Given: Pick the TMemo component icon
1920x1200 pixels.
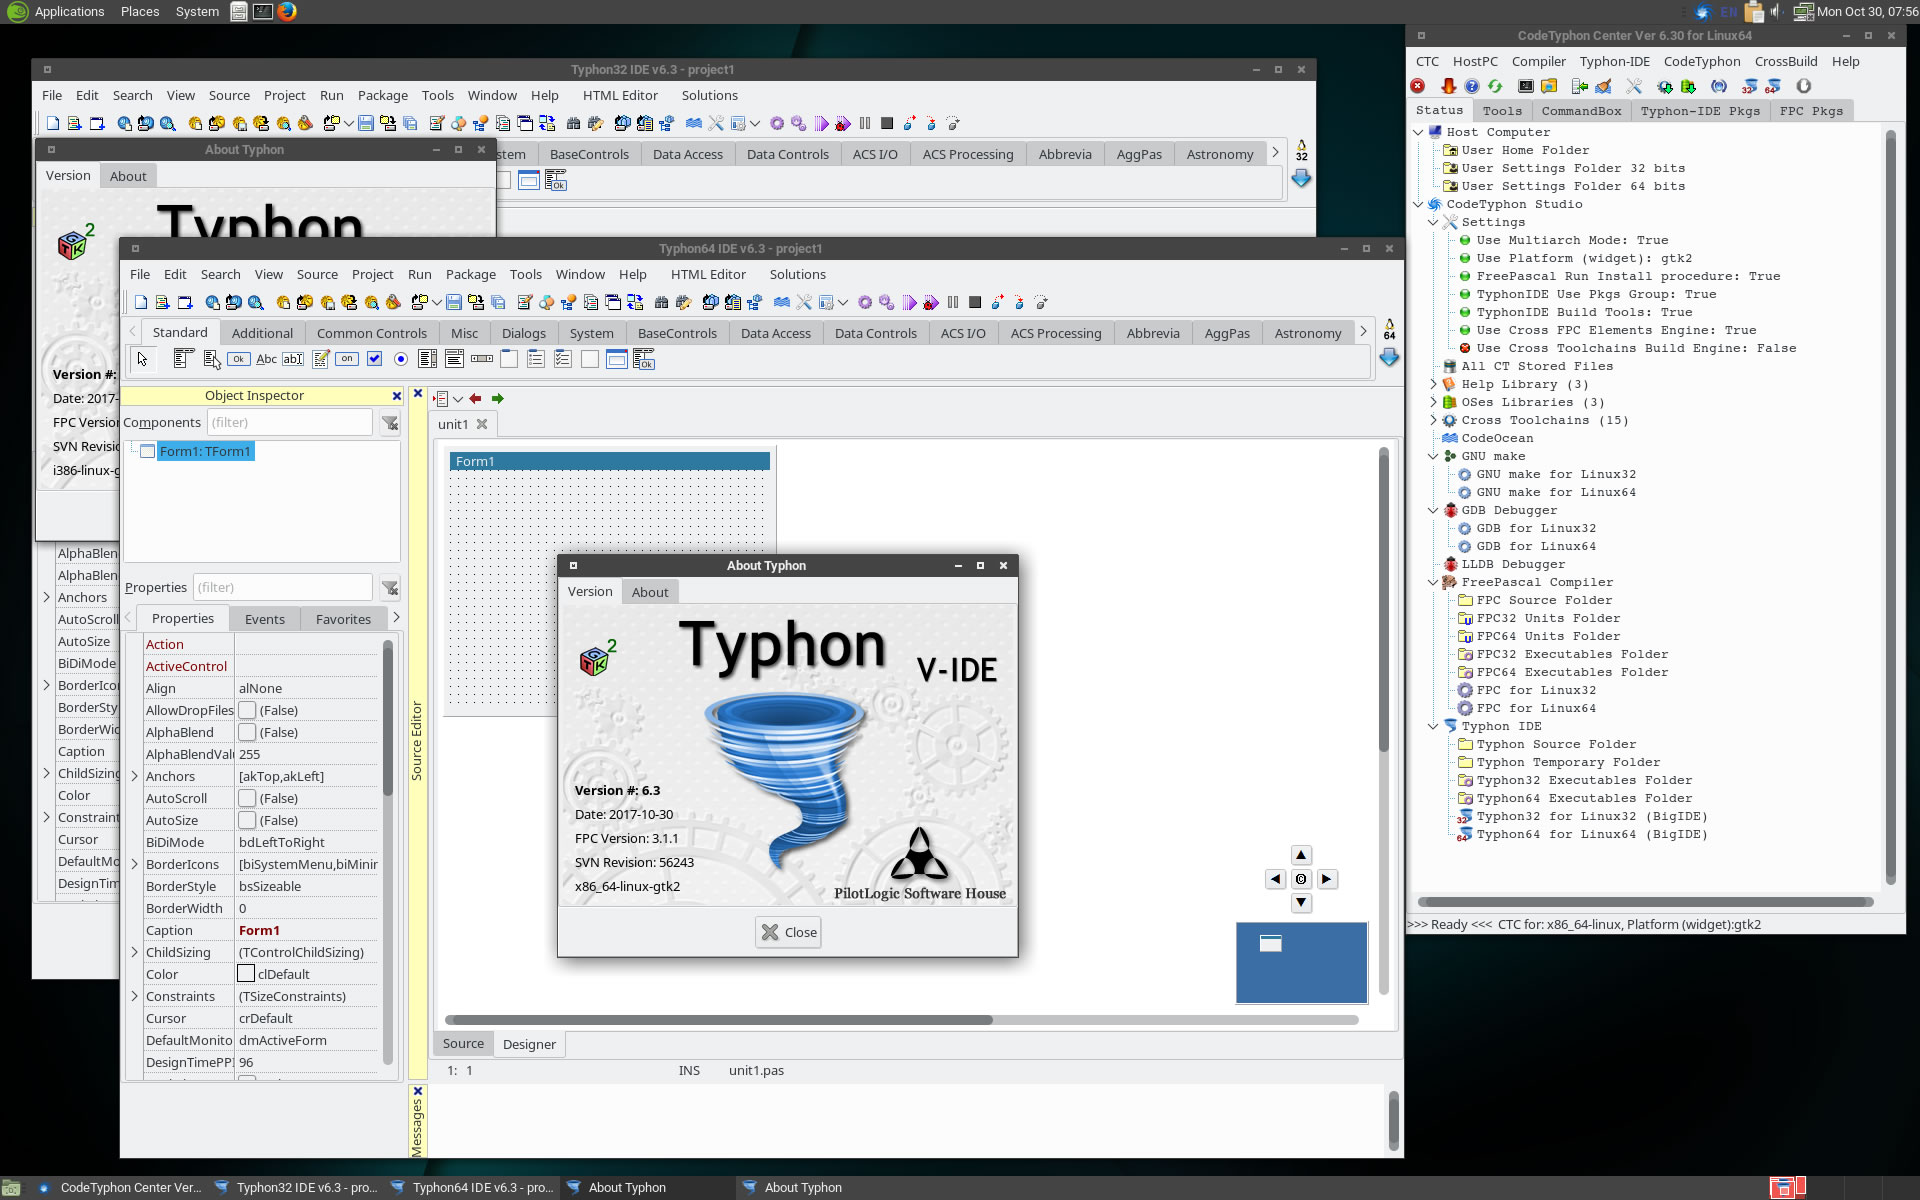Looking at the screenshot, I should 320,359.
